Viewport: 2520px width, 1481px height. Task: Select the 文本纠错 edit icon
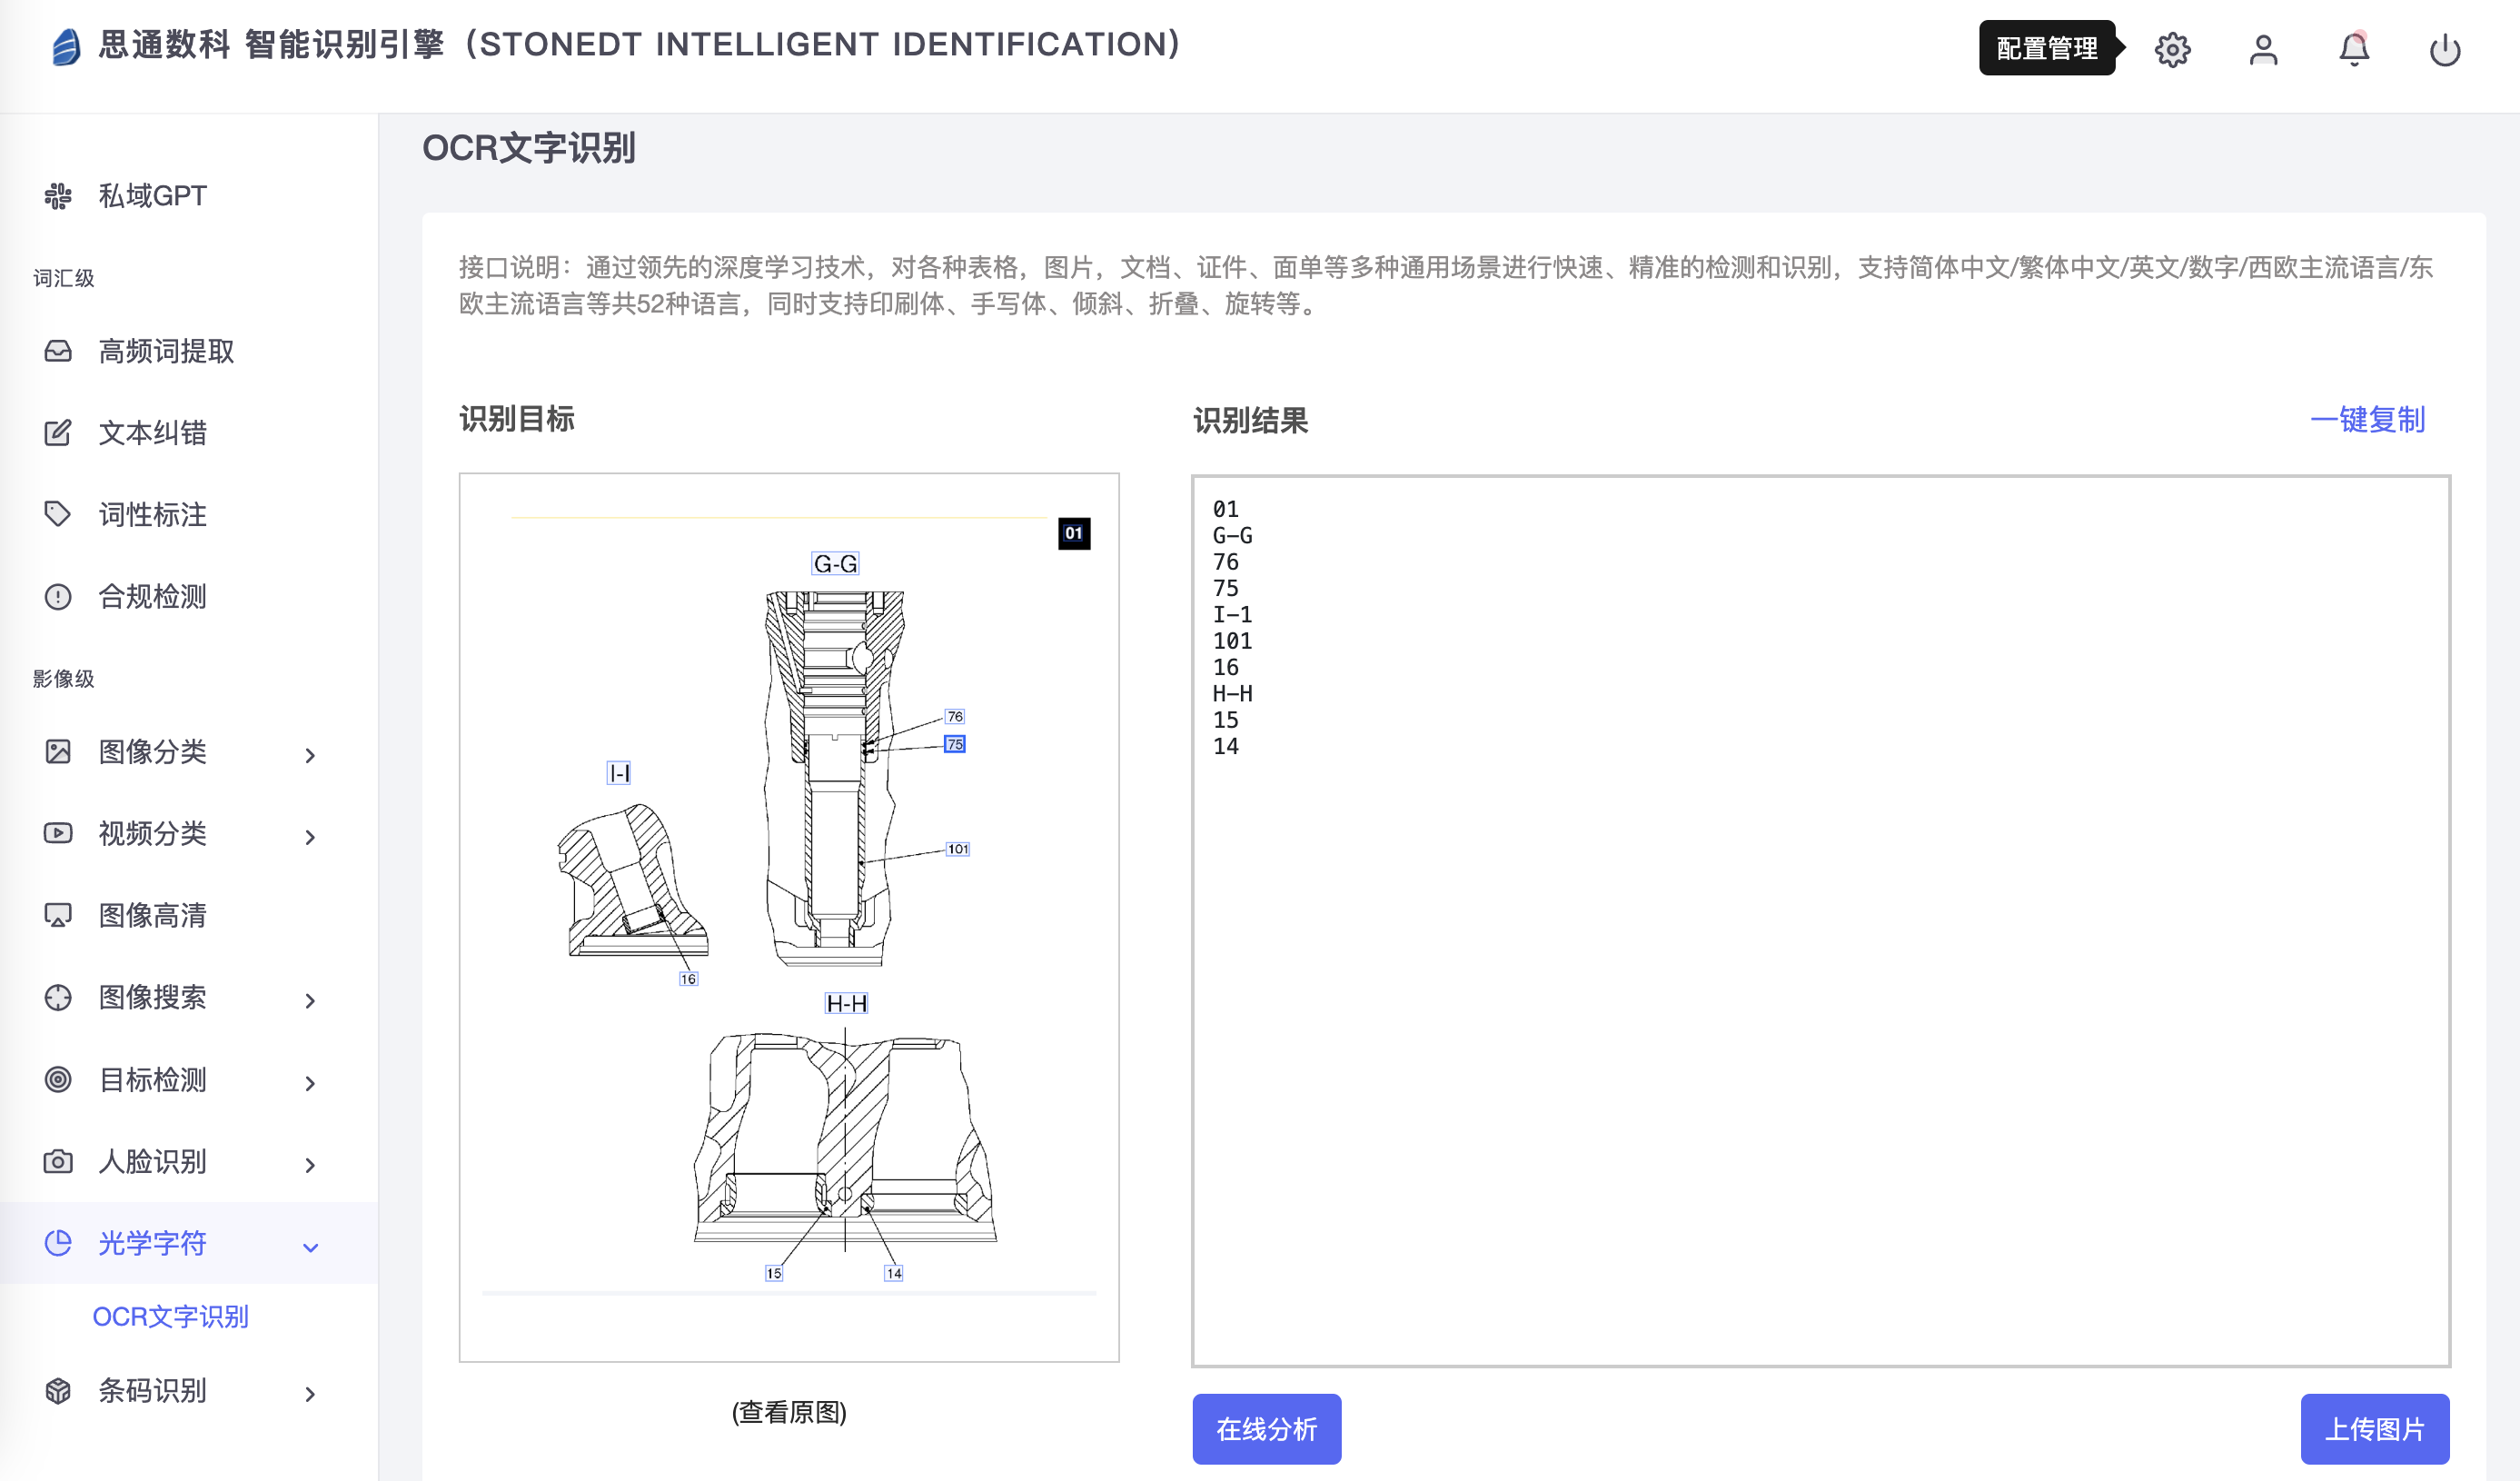click(58, 433)
